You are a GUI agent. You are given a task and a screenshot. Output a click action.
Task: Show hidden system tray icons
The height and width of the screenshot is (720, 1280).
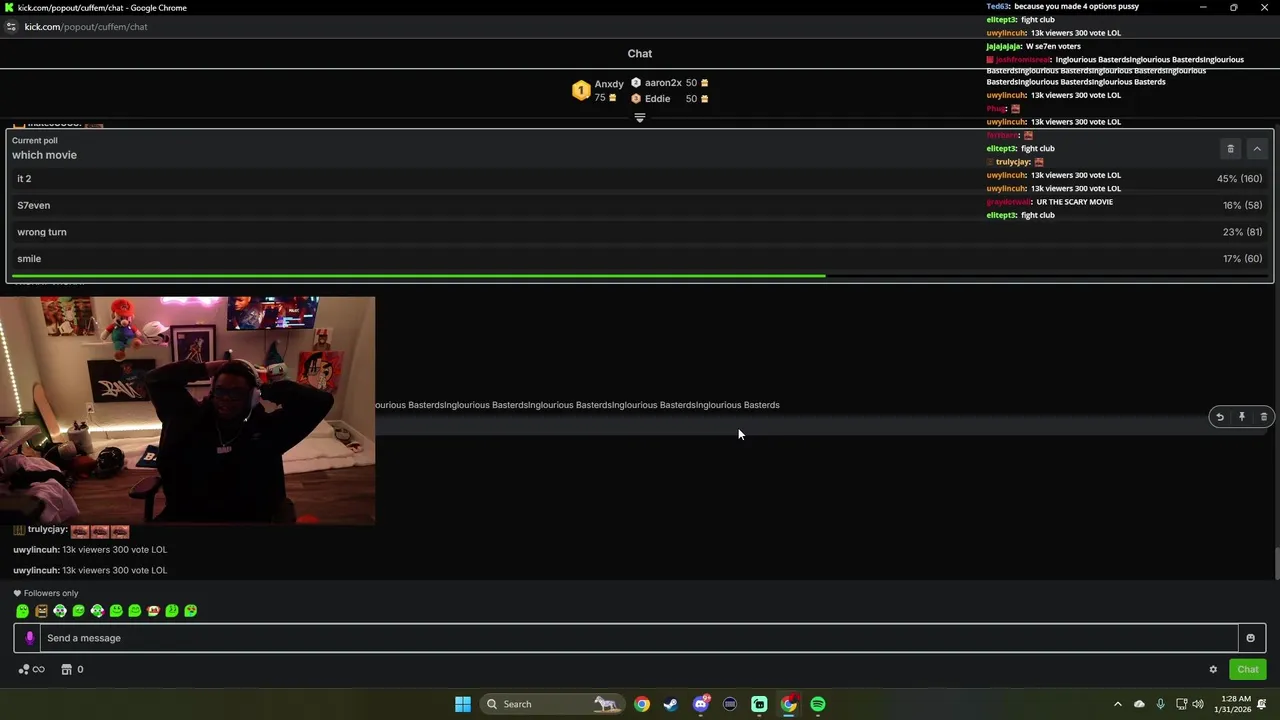1117,704
